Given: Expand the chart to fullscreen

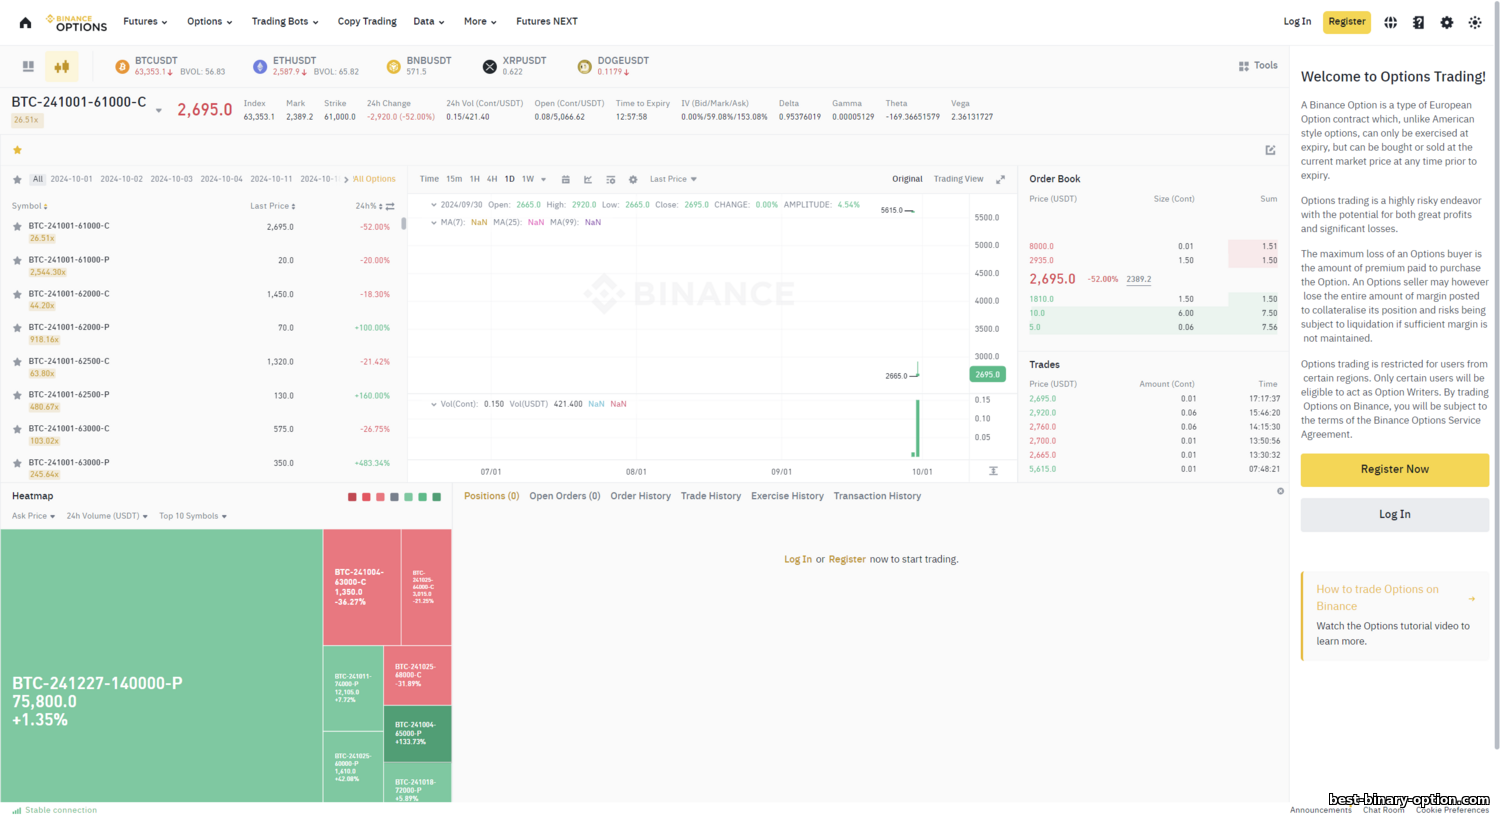Looking at the screenshot, I should [x=1000, y=180].
